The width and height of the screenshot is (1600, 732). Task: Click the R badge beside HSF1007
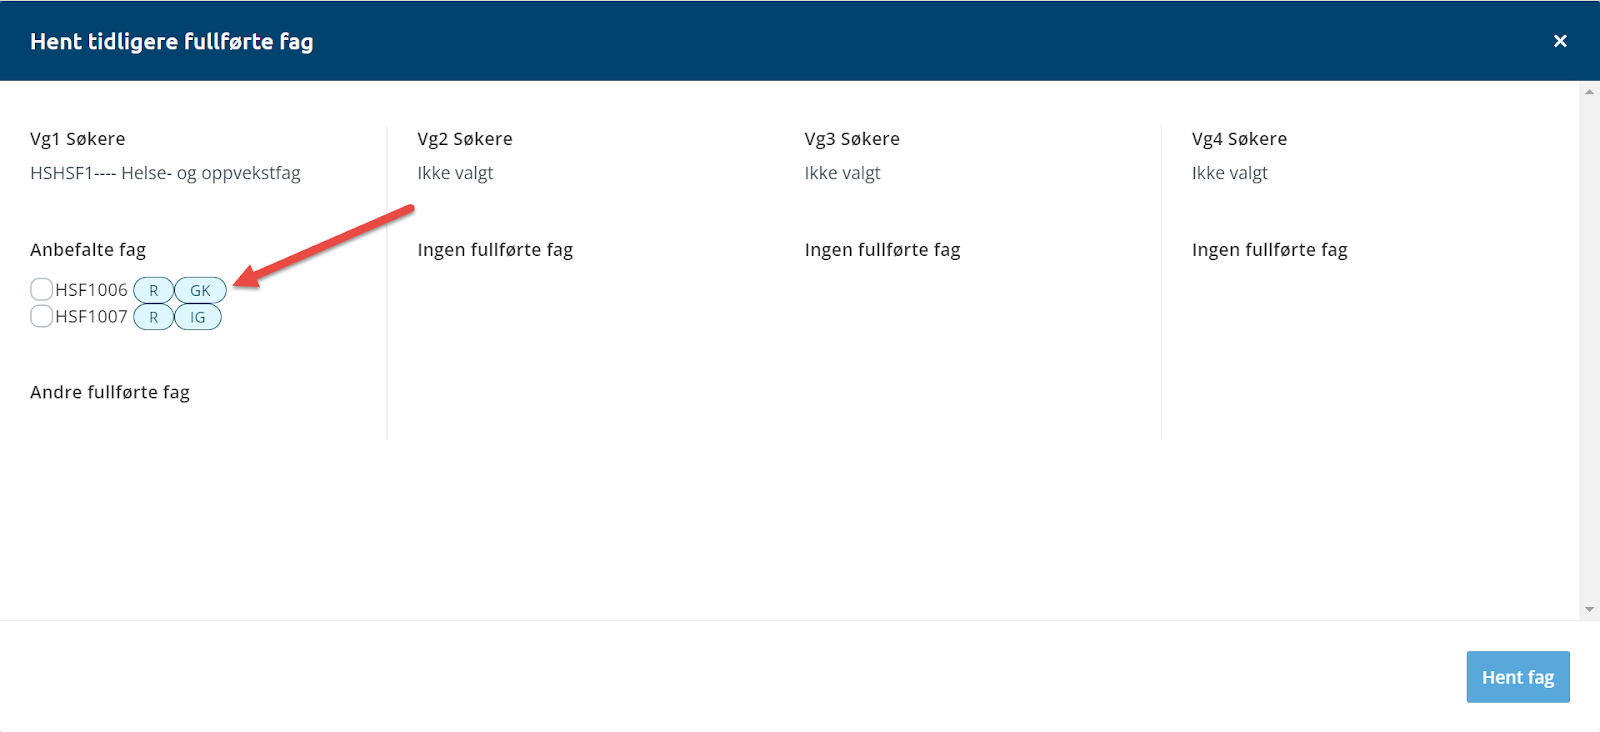click(153, 318)
